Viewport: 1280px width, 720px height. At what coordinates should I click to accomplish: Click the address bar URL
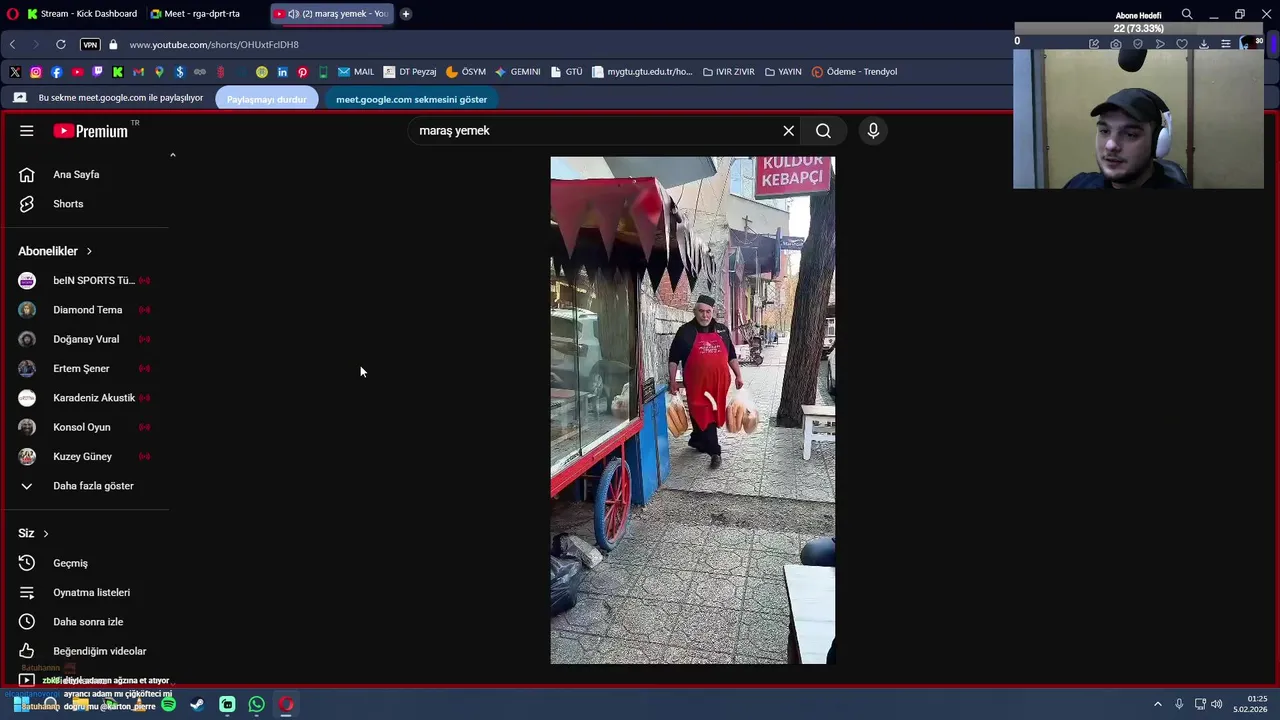[214, 45]
